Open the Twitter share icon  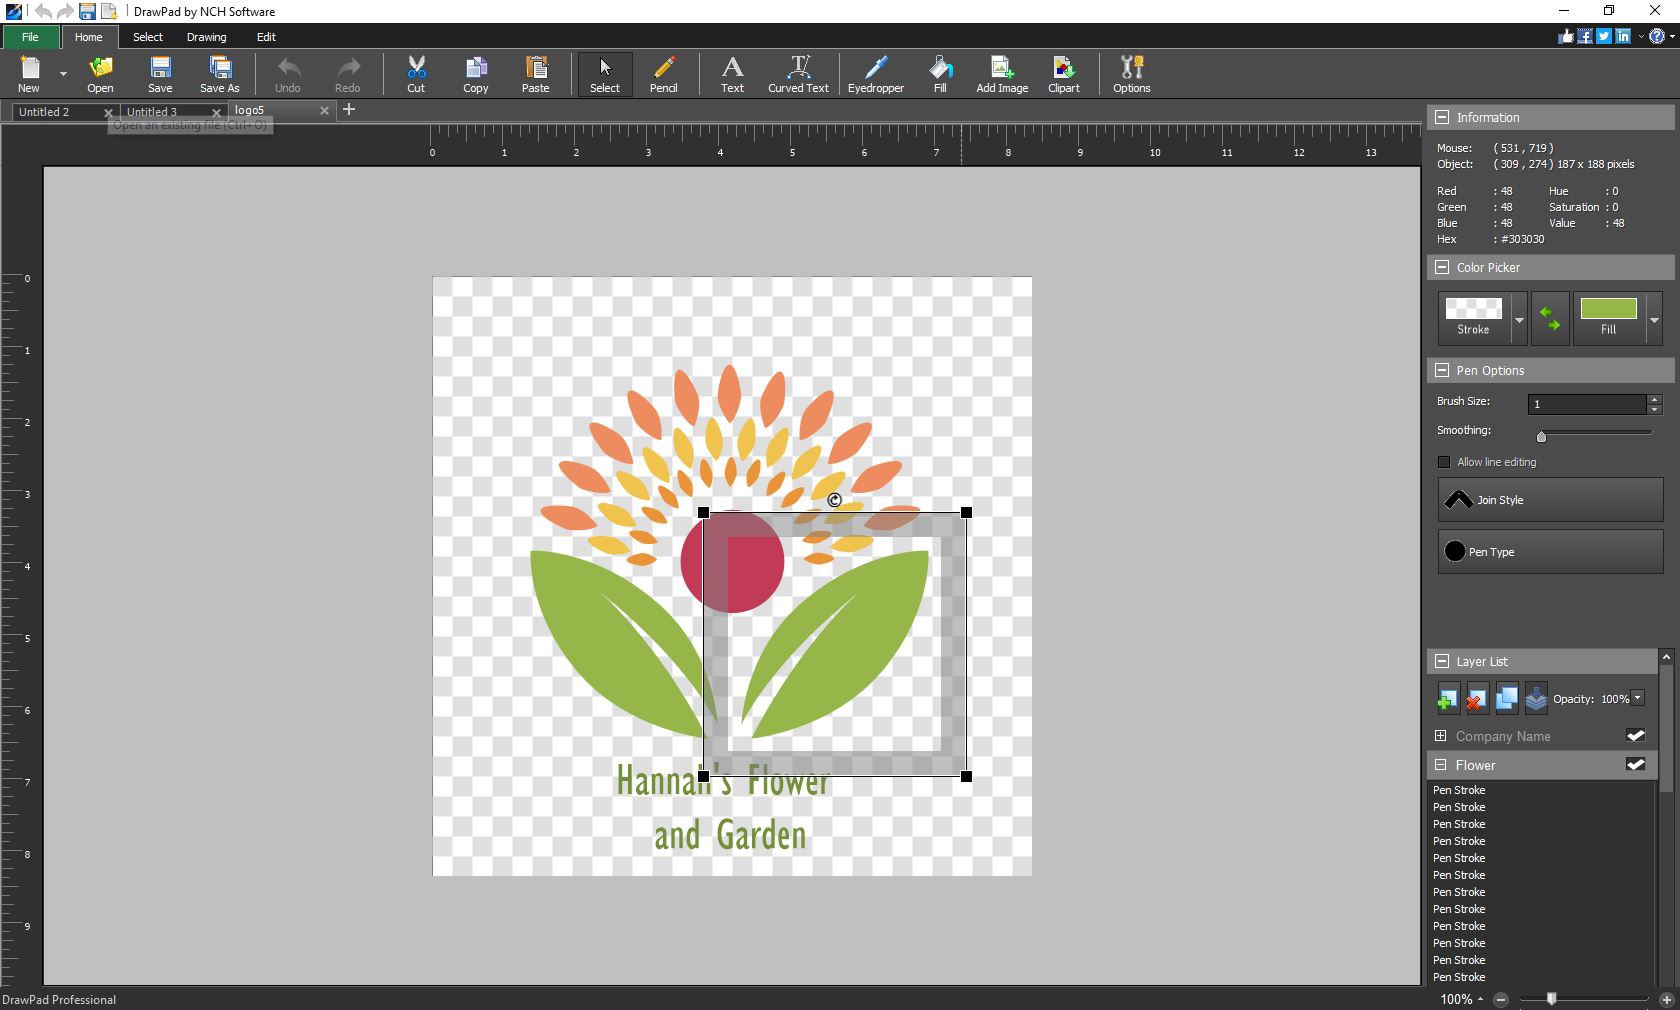pos(1604,36)
